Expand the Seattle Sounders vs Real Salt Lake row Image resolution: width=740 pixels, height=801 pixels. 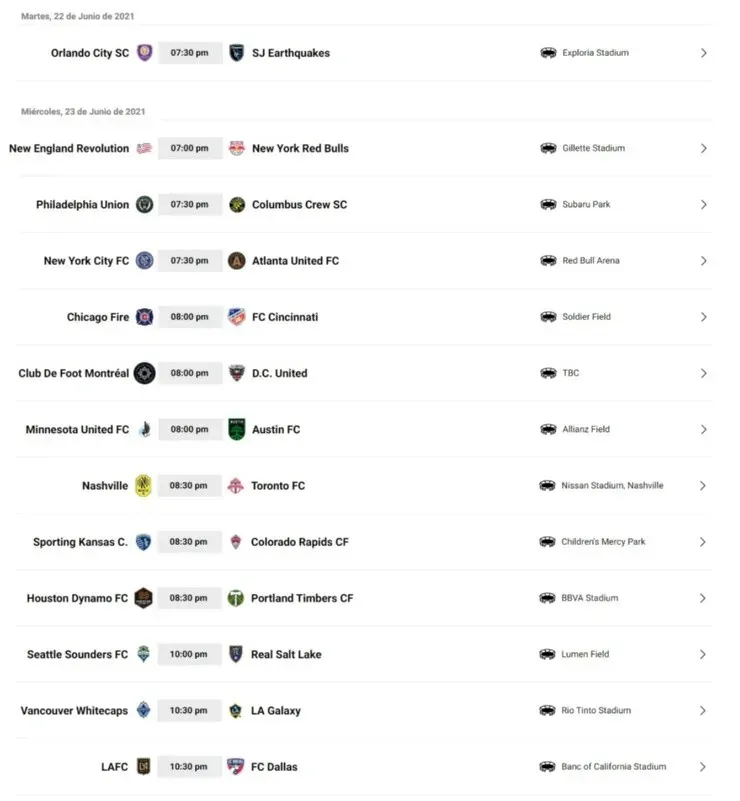[x=704, y=654]
